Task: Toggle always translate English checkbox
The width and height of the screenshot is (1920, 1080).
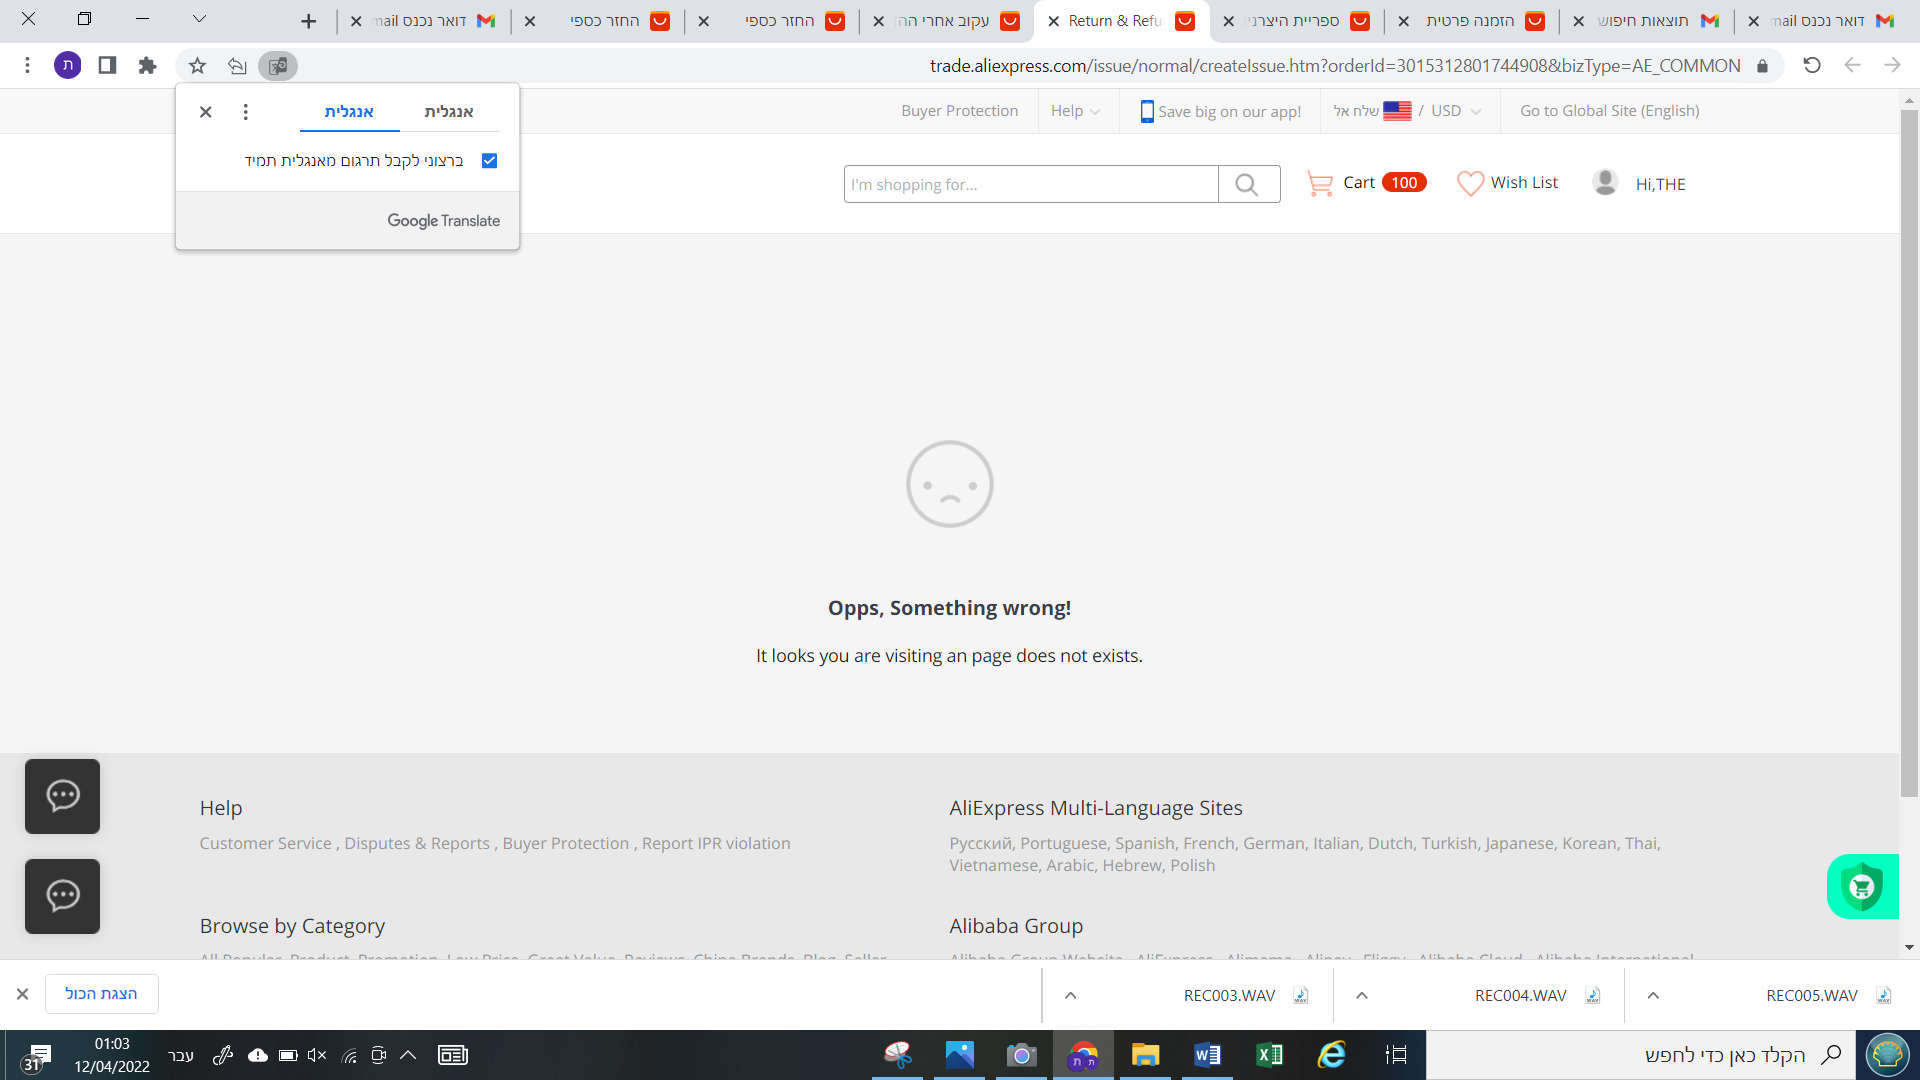Action: click(x=489, y=161)
